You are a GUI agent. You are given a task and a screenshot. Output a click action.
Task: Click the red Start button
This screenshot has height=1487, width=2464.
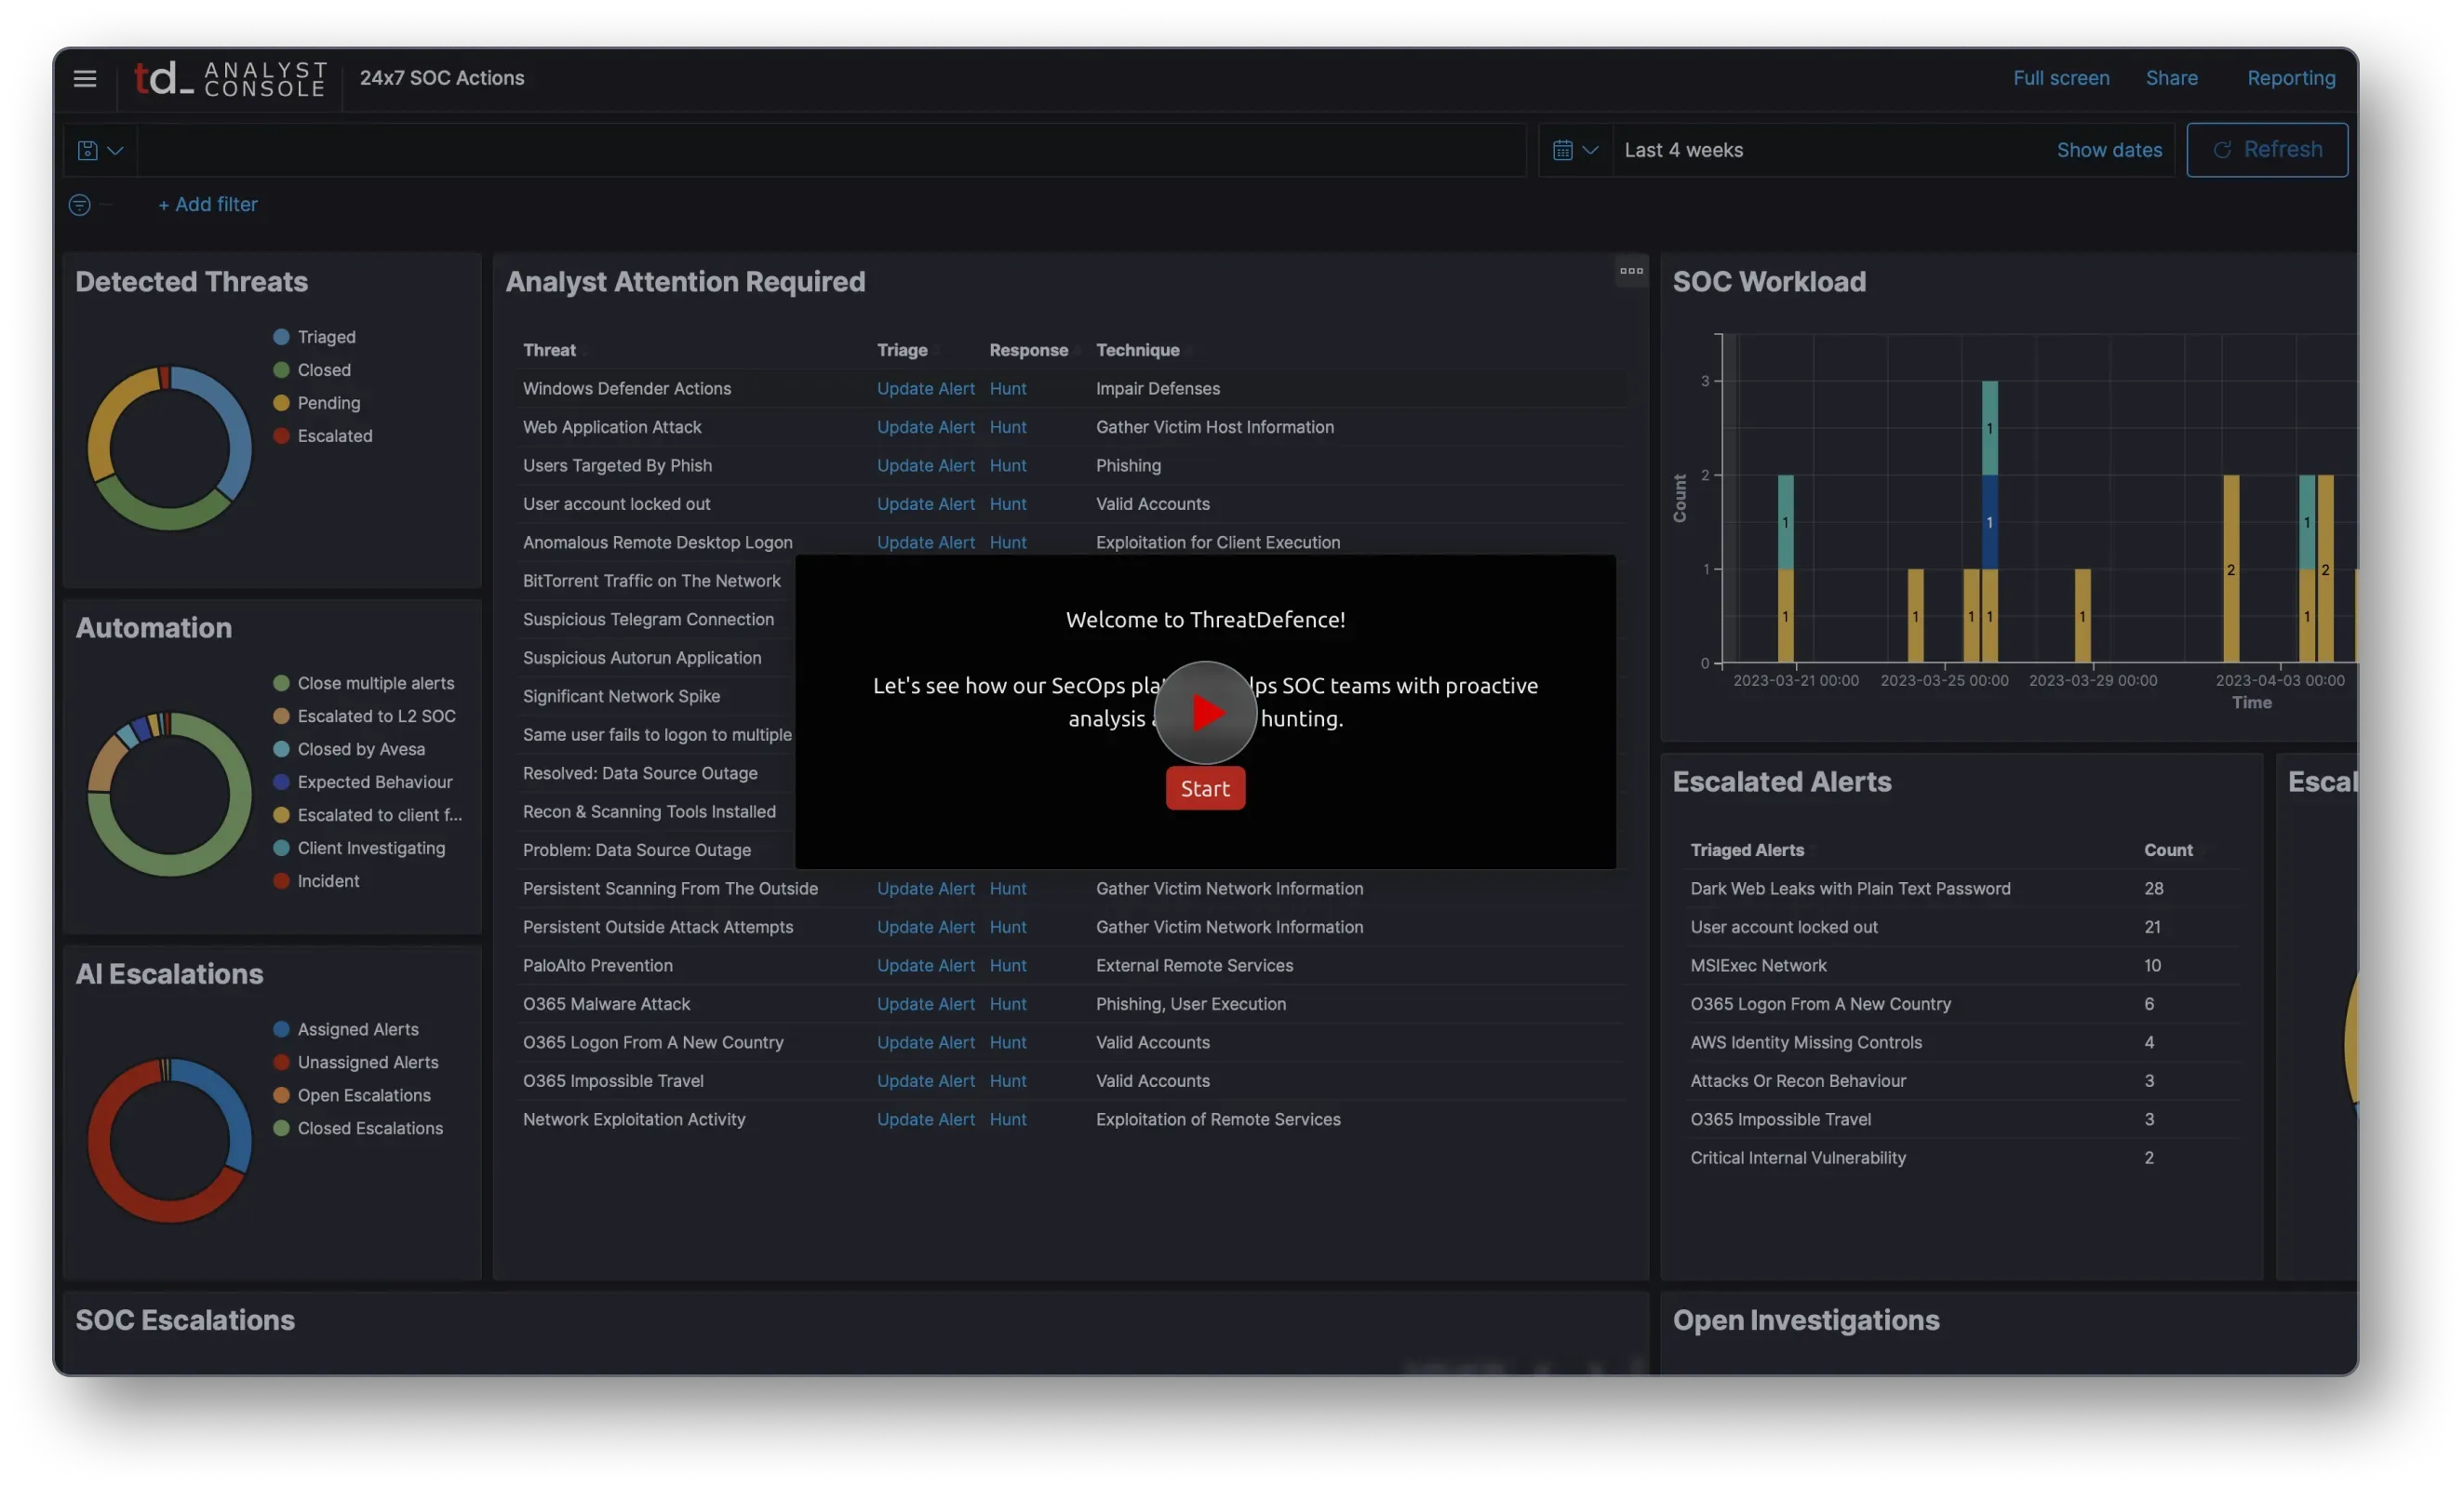pos(1205,788)
